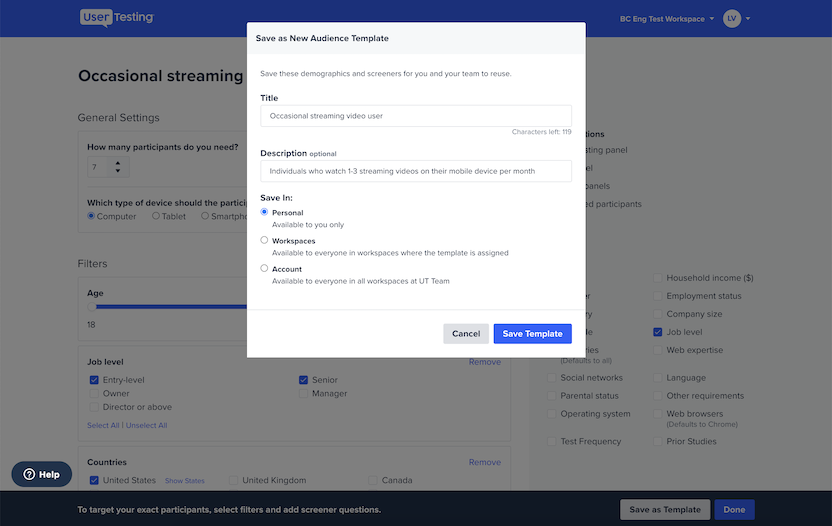The width and height of the screenshot is (832, 526).
Task: Click the Title input field
Action: tap(415, 116)
